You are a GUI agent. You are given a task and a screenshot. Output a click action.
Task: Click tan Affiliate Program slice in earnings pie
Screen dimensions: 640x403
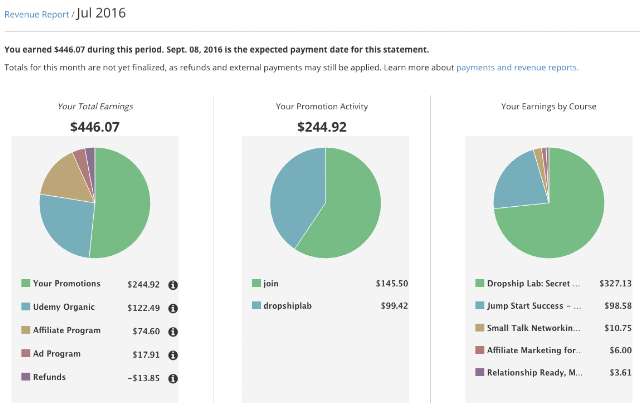click(x=67, y=180)
